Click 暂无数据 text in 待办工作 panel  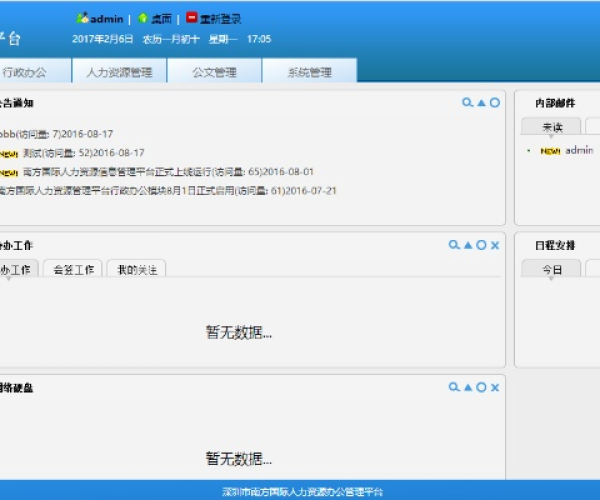[x=239, y=332]
